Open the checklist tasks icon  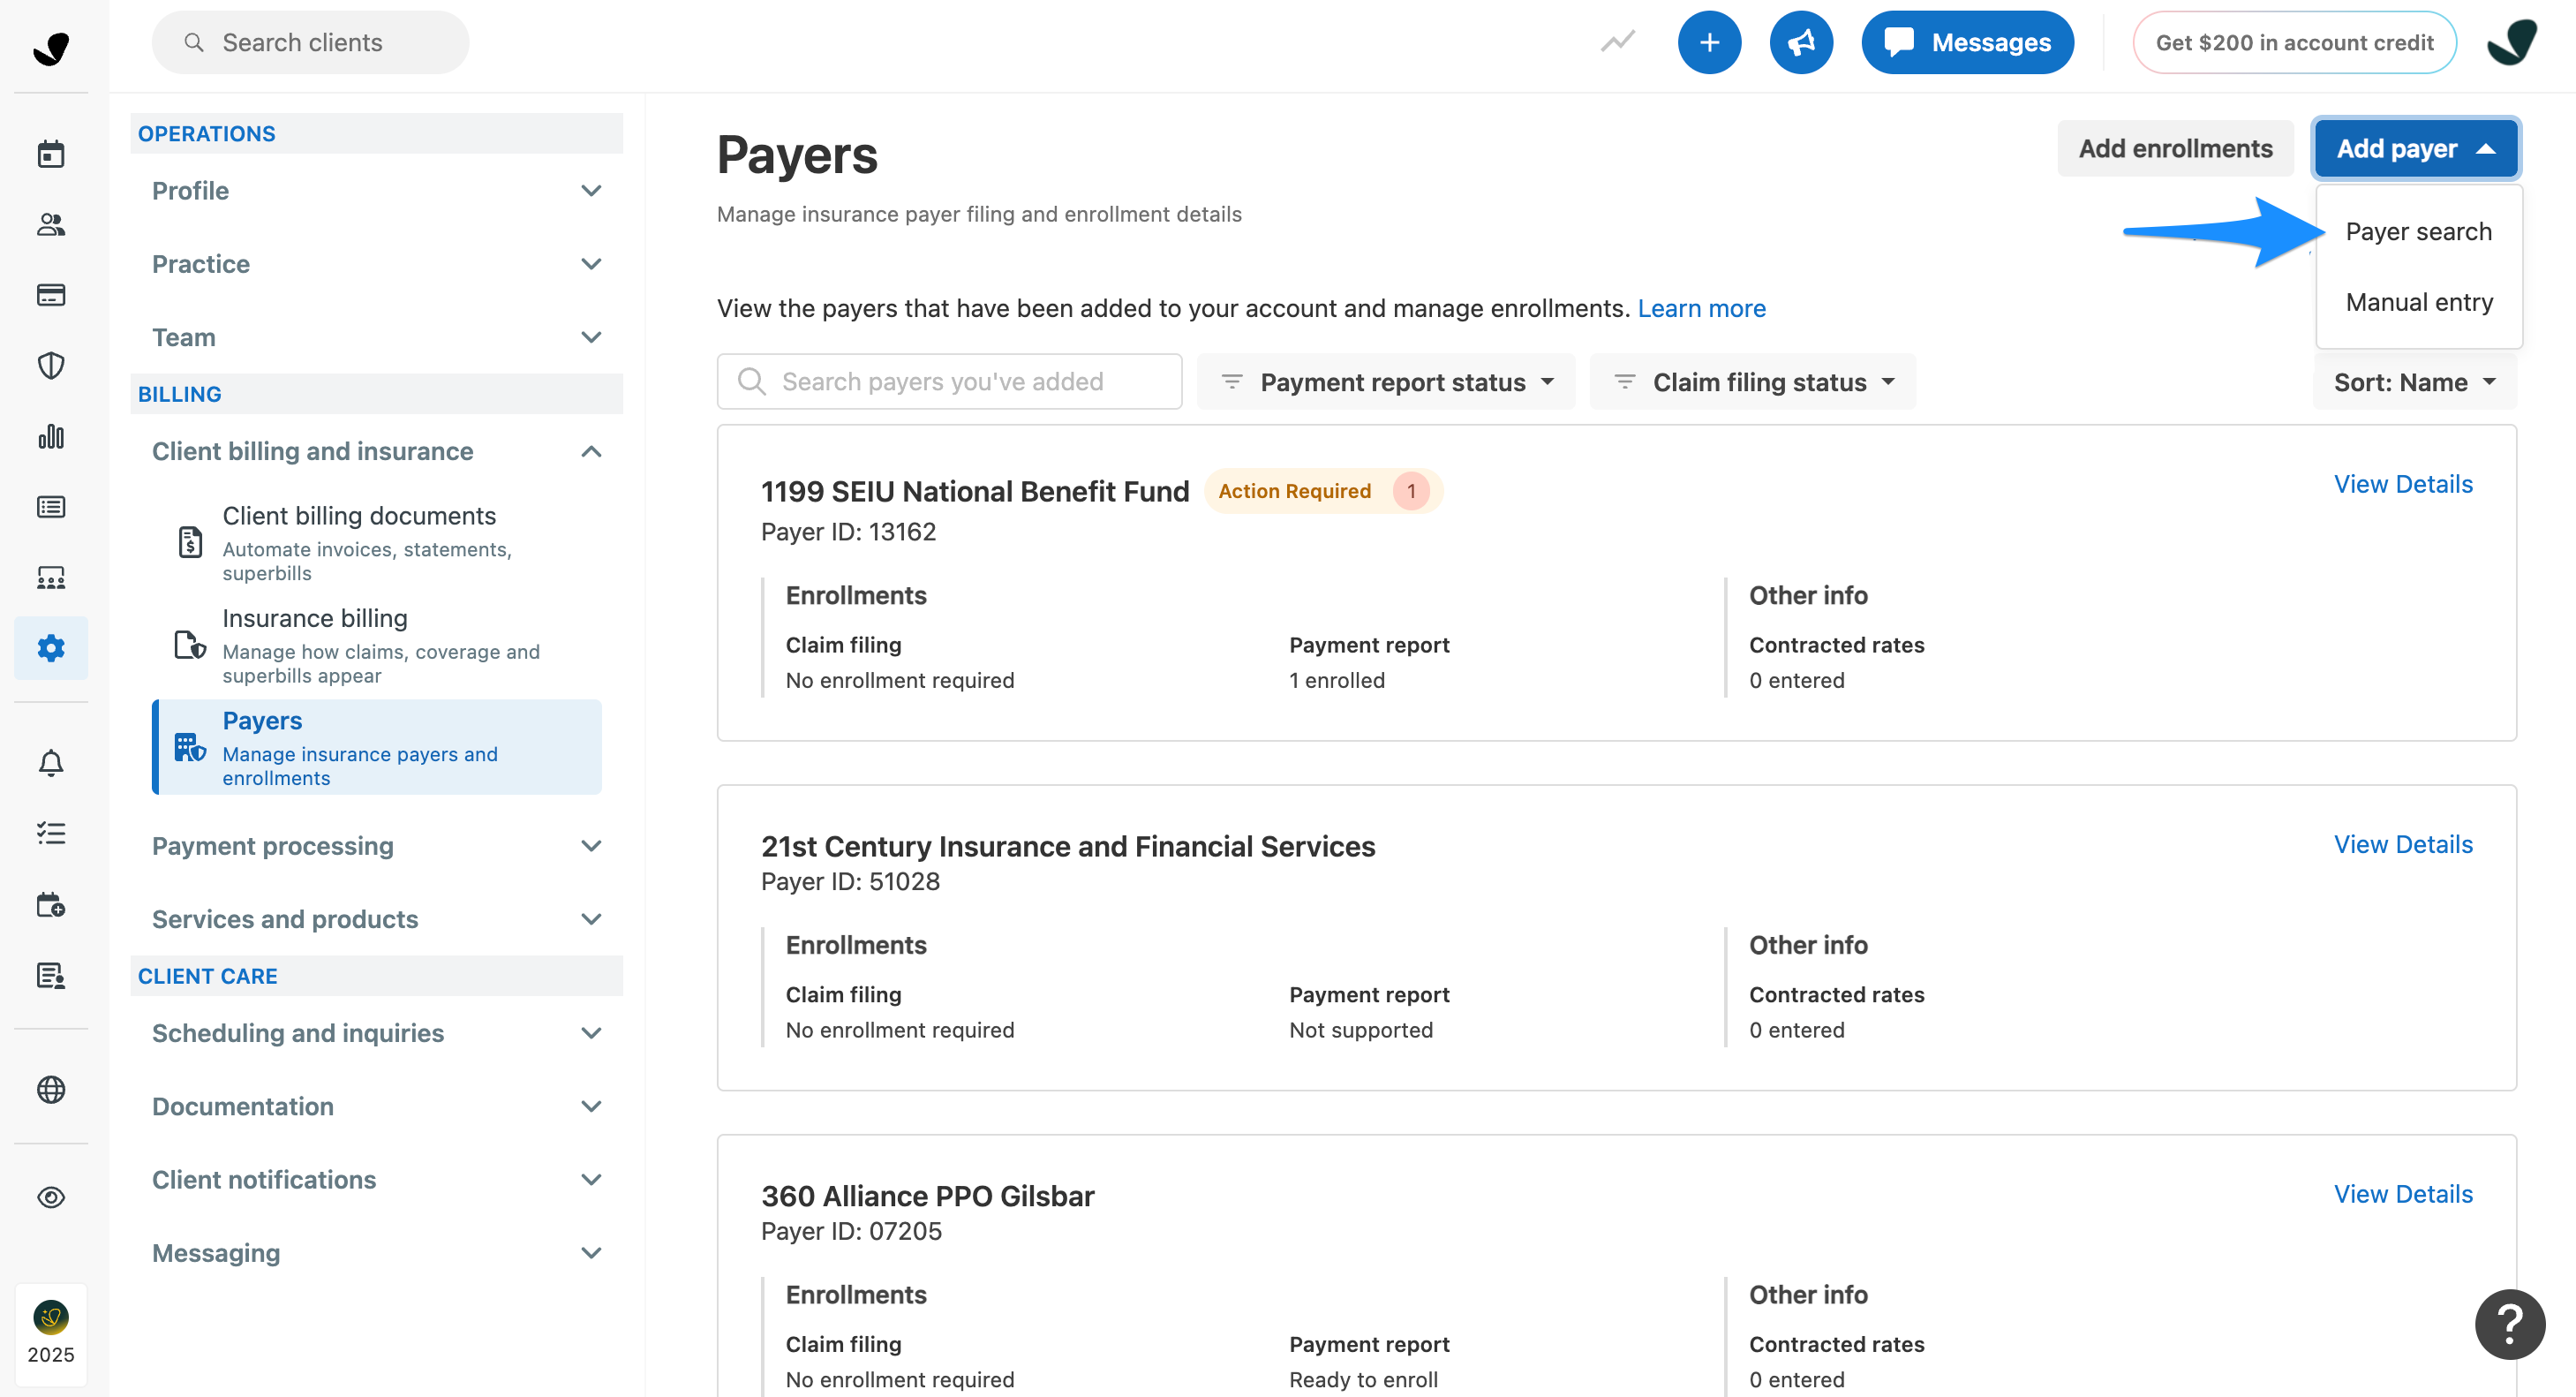[x=51, y=834]
